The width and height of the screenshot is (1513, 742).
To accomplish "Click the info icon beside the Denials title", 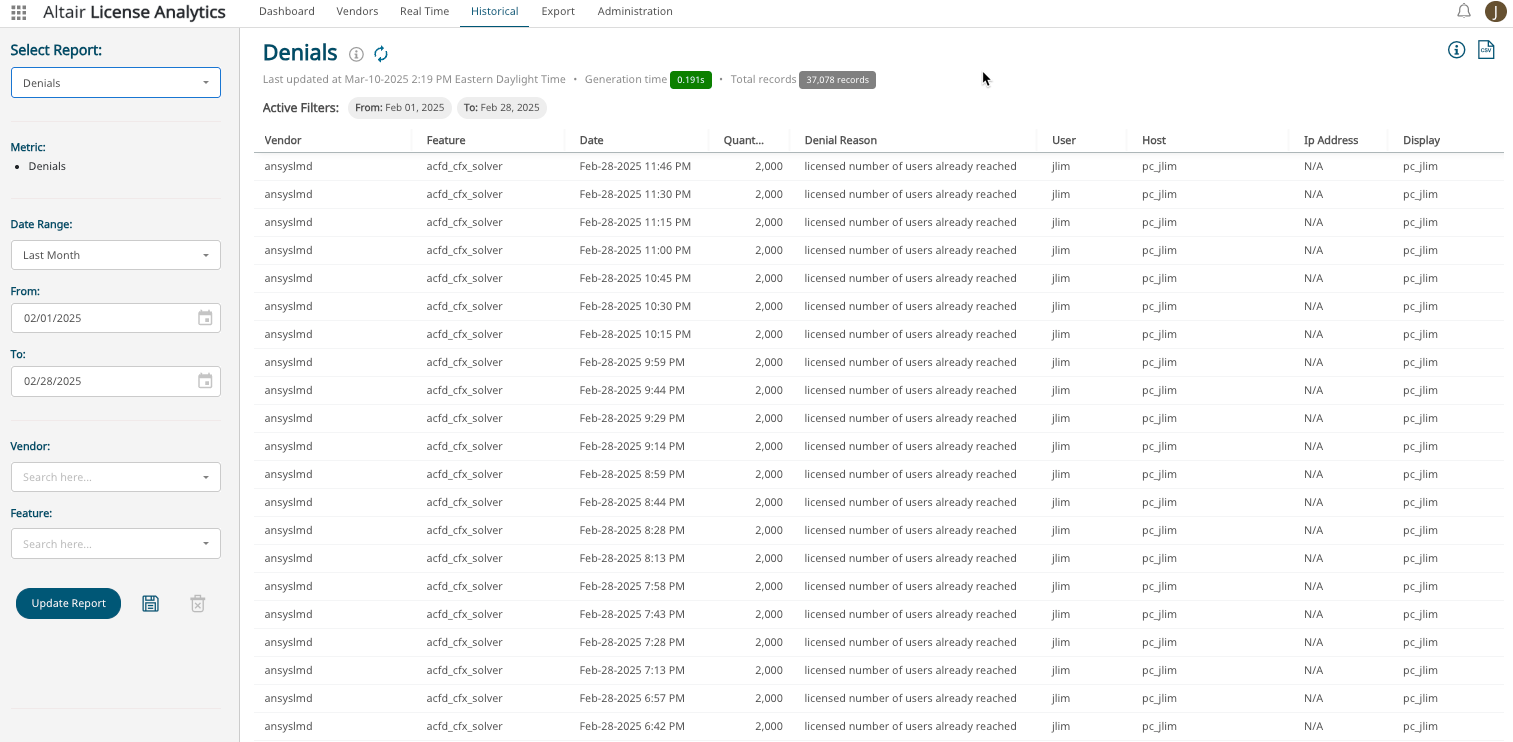I will [x=356, y=54].
